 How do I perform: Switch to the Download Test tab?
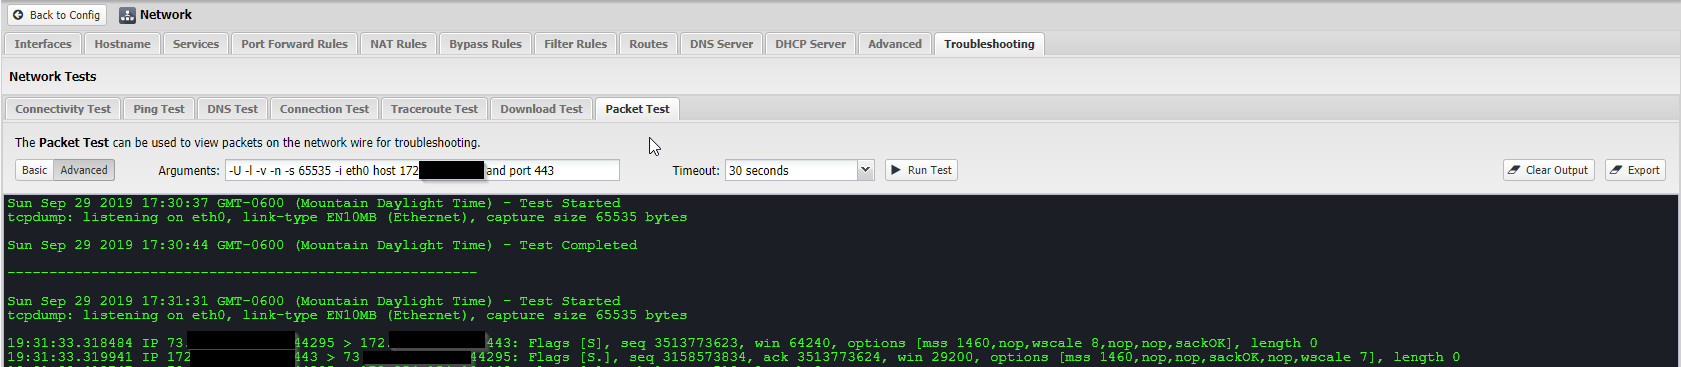pos(541,109)
